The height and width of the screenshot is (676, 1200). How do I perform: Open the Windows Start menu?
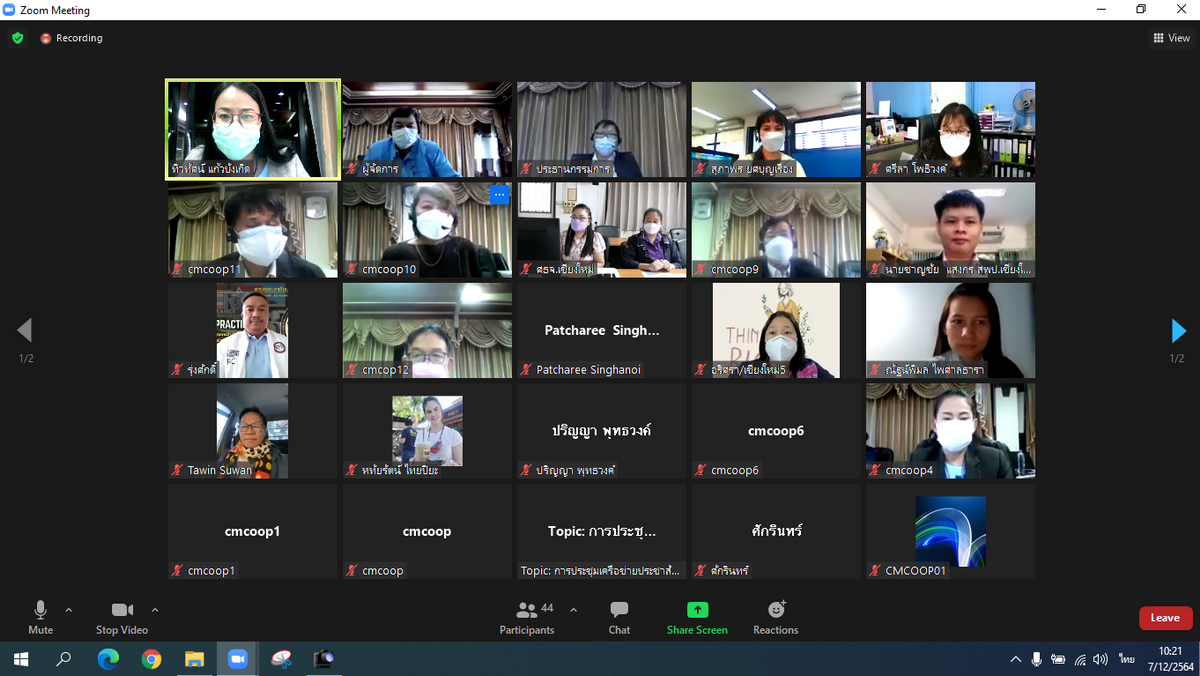coord(20,659)
